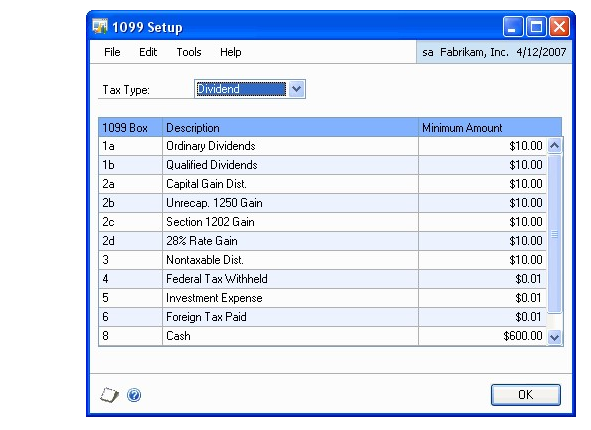Screen dimensions: 591x430
Task: Close the 1099 Setup window
Action: click(x=559, y=27)
